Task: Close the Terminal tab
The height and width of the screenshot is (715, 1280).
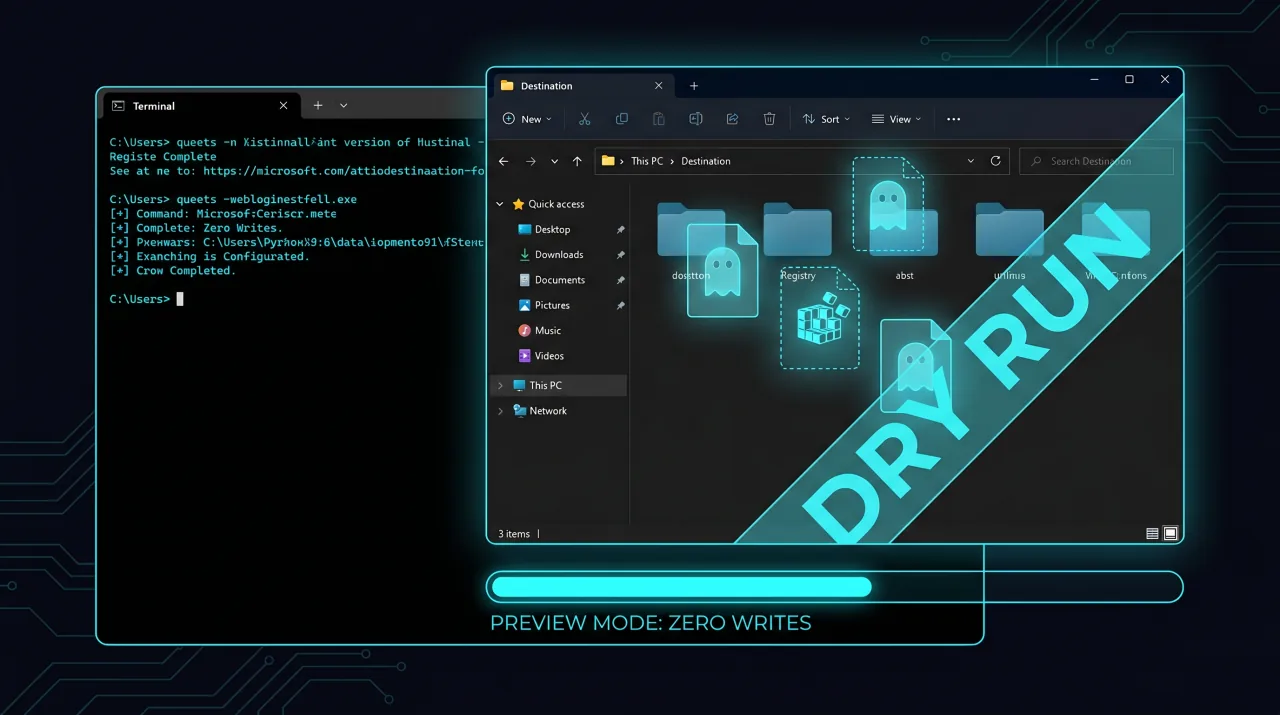Action: [x=283, y=105]
